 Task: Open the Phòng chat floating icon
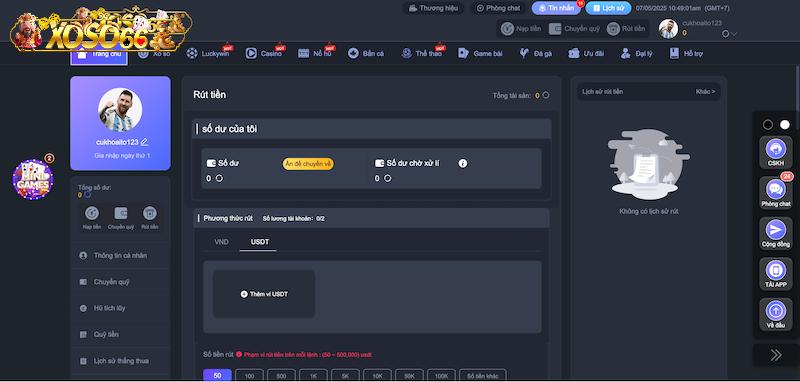coord(776,193)
